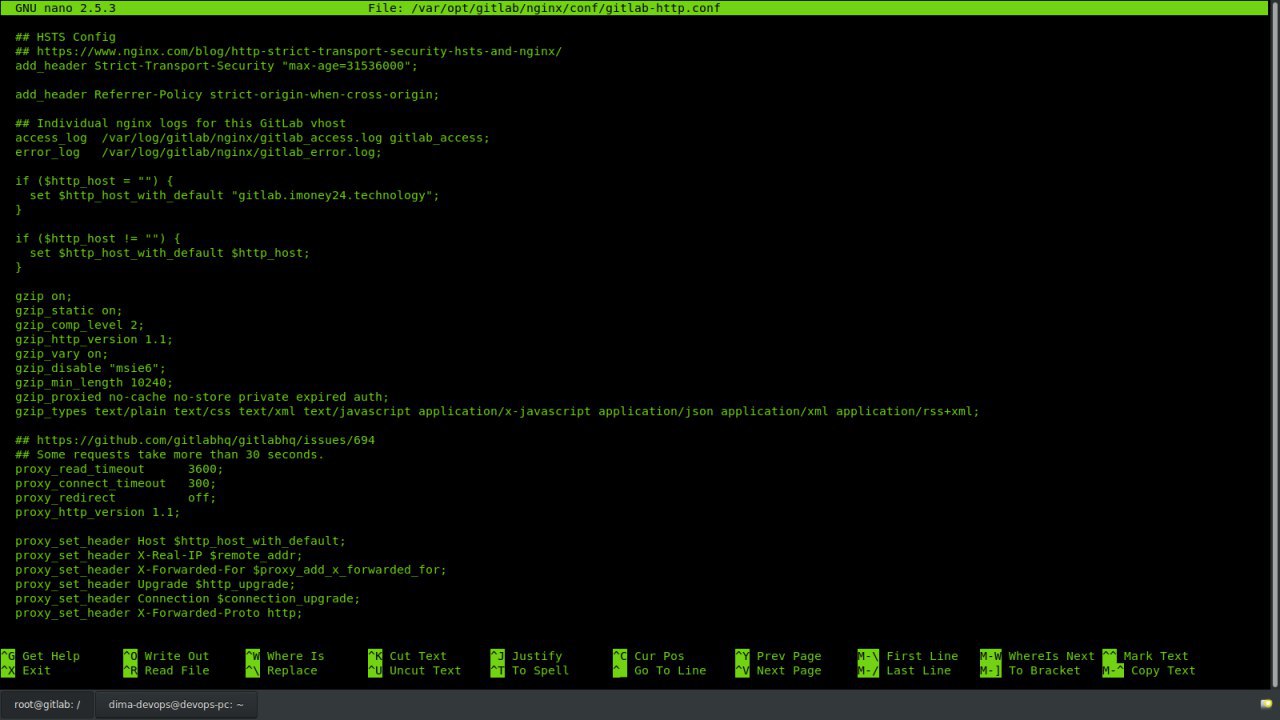Click the 'proxy_http_version 1.1;' line
The height and width of the screenshot is (720, 1280).
click(x=98, y=512)
